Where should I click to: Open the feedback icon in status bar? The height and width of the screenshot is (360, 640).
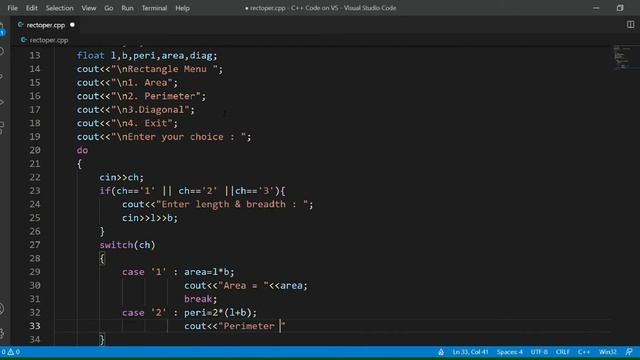tap(629, 352)
